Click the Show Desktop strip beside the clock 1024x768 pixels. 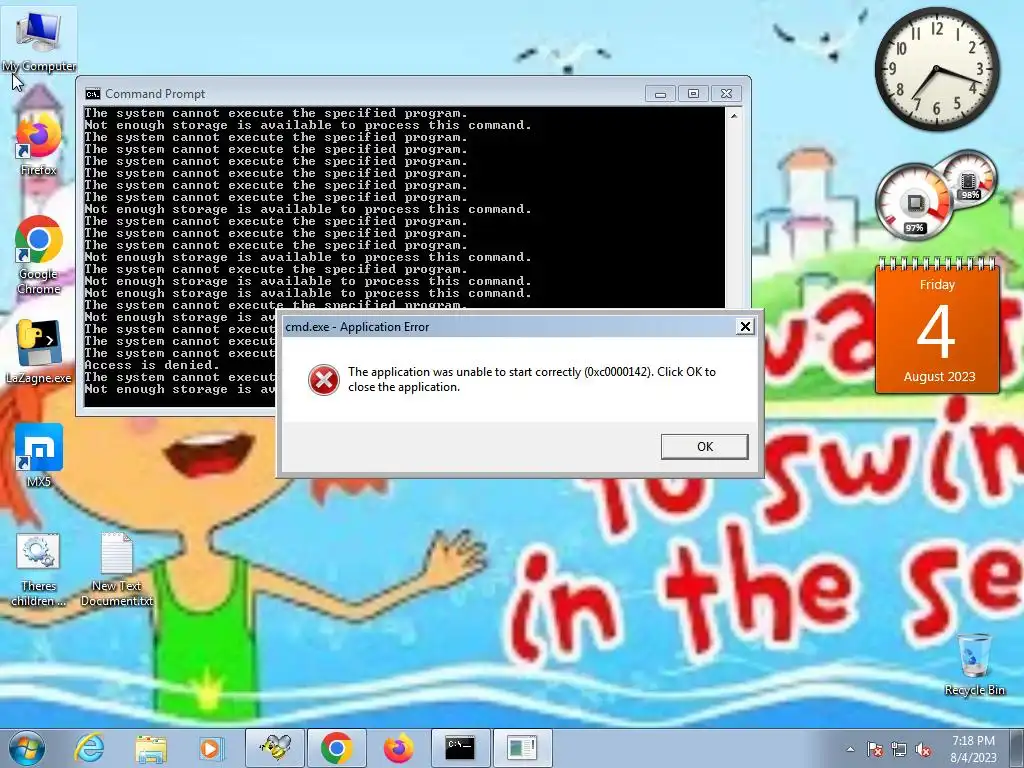pos(1017,748)
